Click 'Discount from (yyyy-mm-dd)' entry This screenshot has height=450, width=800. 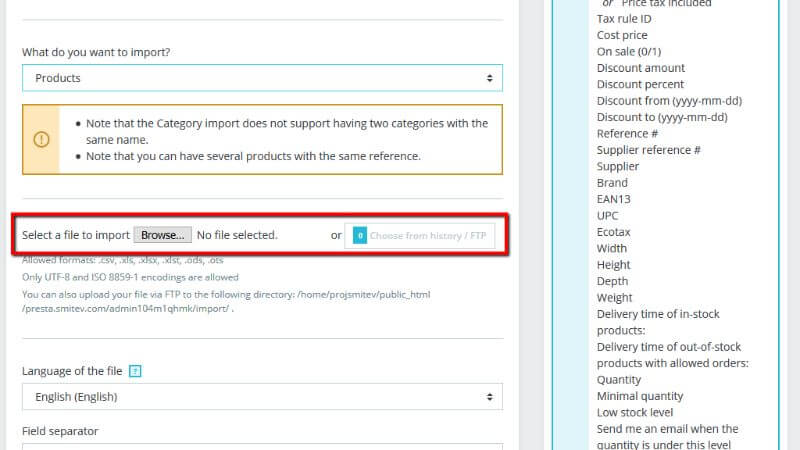[x=669, y=101]
